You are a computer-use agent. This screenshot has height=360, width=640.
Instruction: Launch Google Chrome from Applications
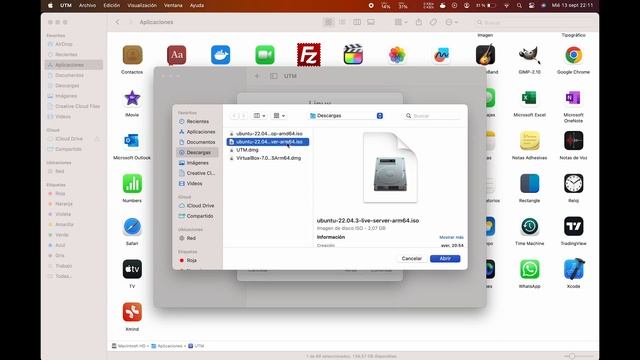pos(573,55)
